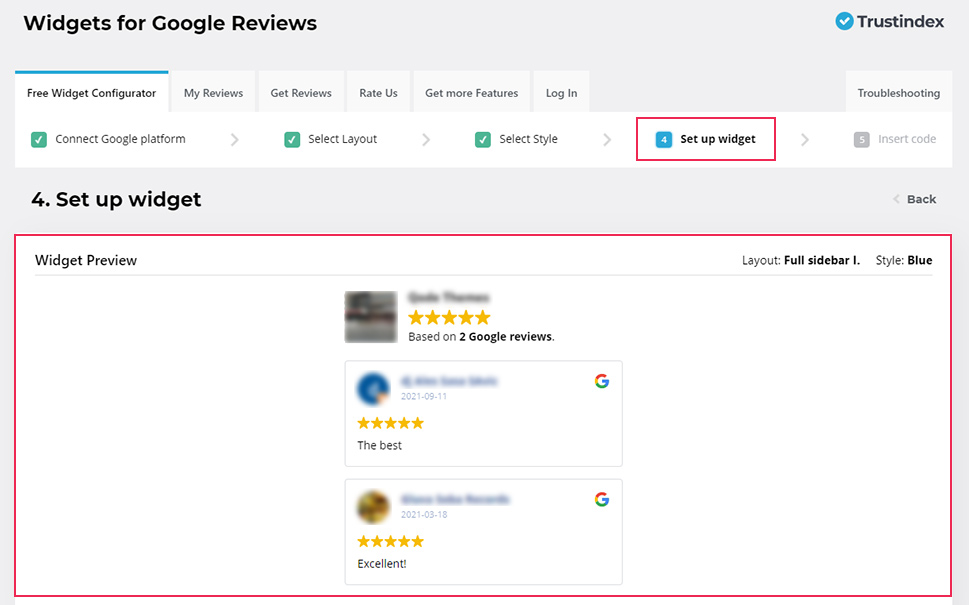Image resolution: width=969 pixels, height=605 pixels.
Task: Click the review text Excellent!
Action: (382, 564)
